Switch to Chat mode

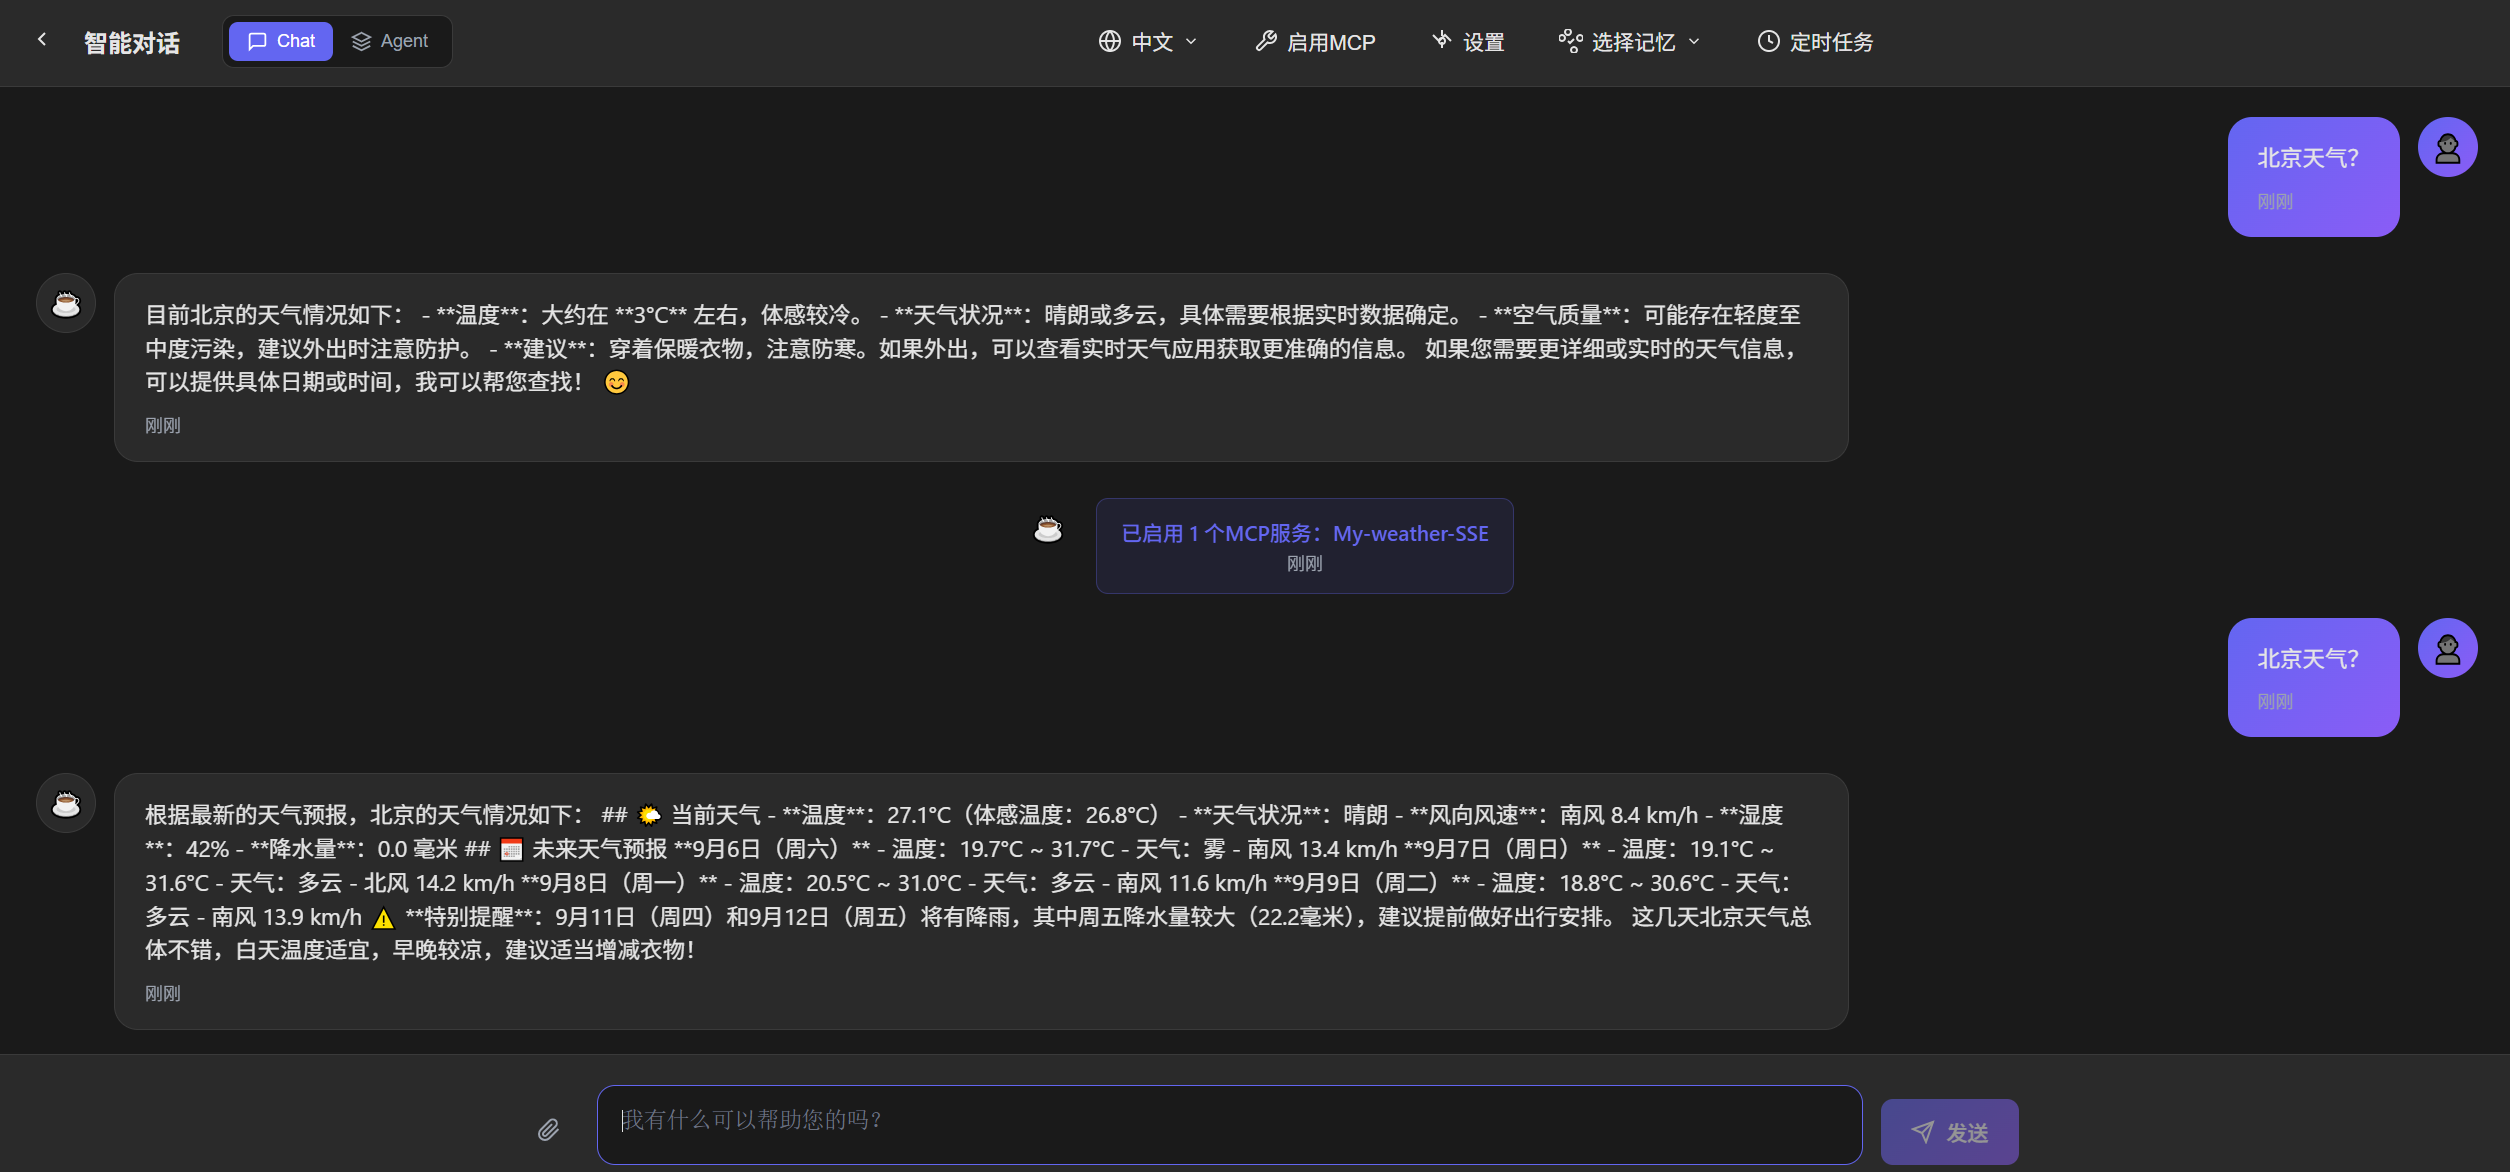point(281,41)
